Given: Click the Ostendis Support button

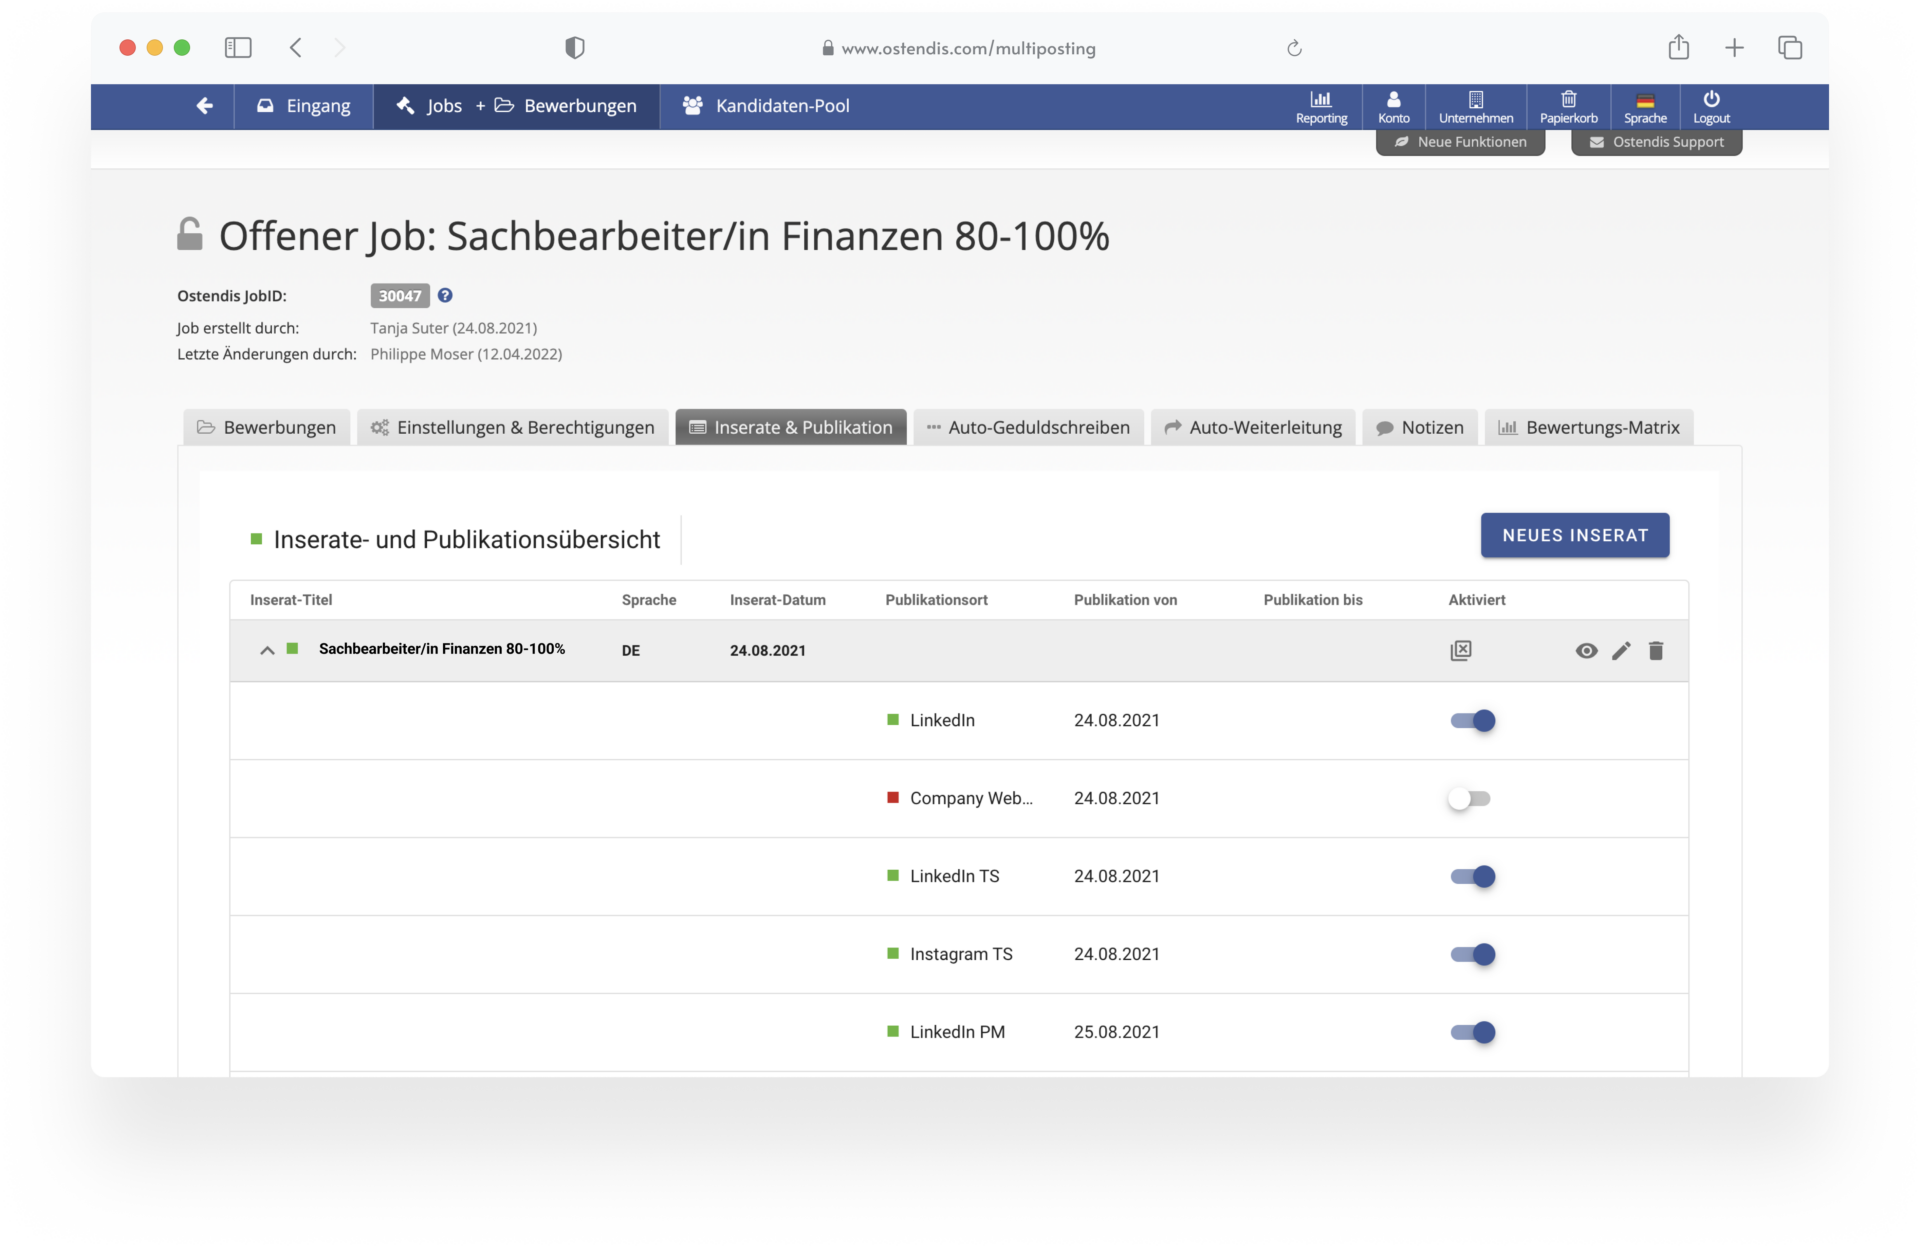Looking at the screenshot, I should (1657, 142).
